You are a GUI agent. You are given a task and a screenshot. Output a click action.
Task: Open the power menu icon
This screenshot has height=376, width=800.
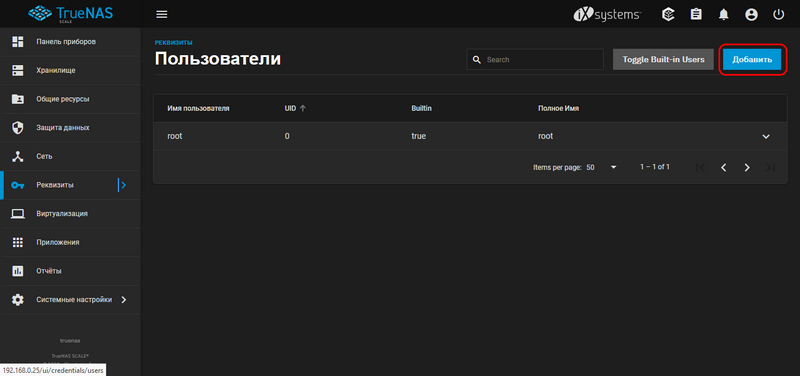tap(778, 14)
